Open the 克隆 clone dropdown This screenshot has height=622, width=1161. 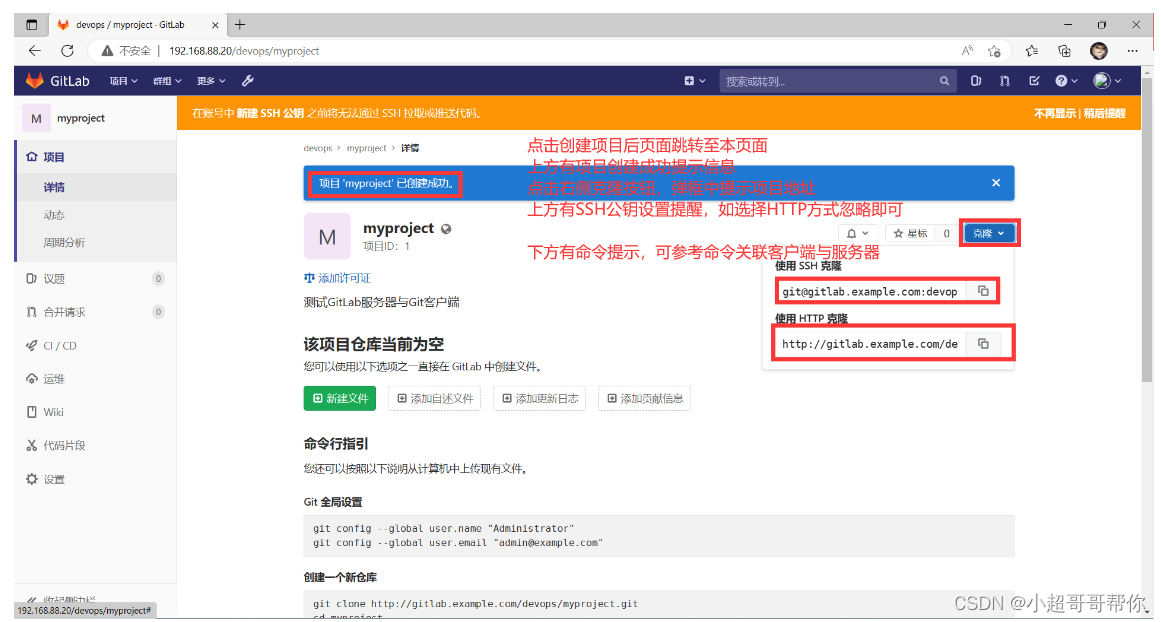click(x=990, y=232)
